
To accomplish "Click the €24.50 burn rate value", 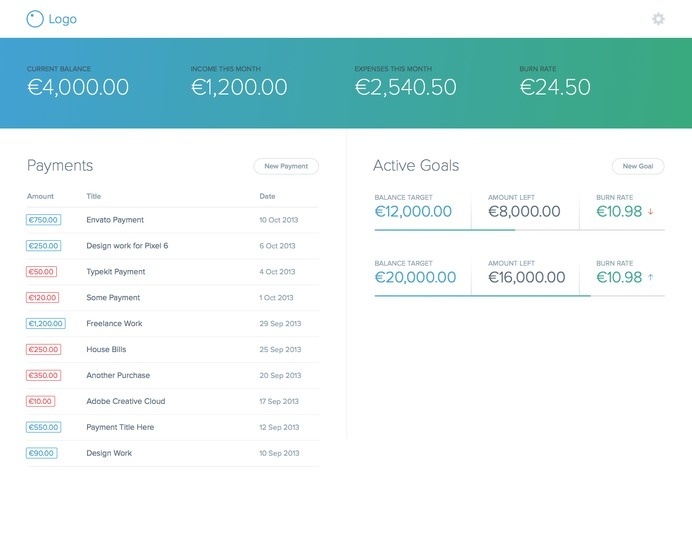I will [555, 87].
